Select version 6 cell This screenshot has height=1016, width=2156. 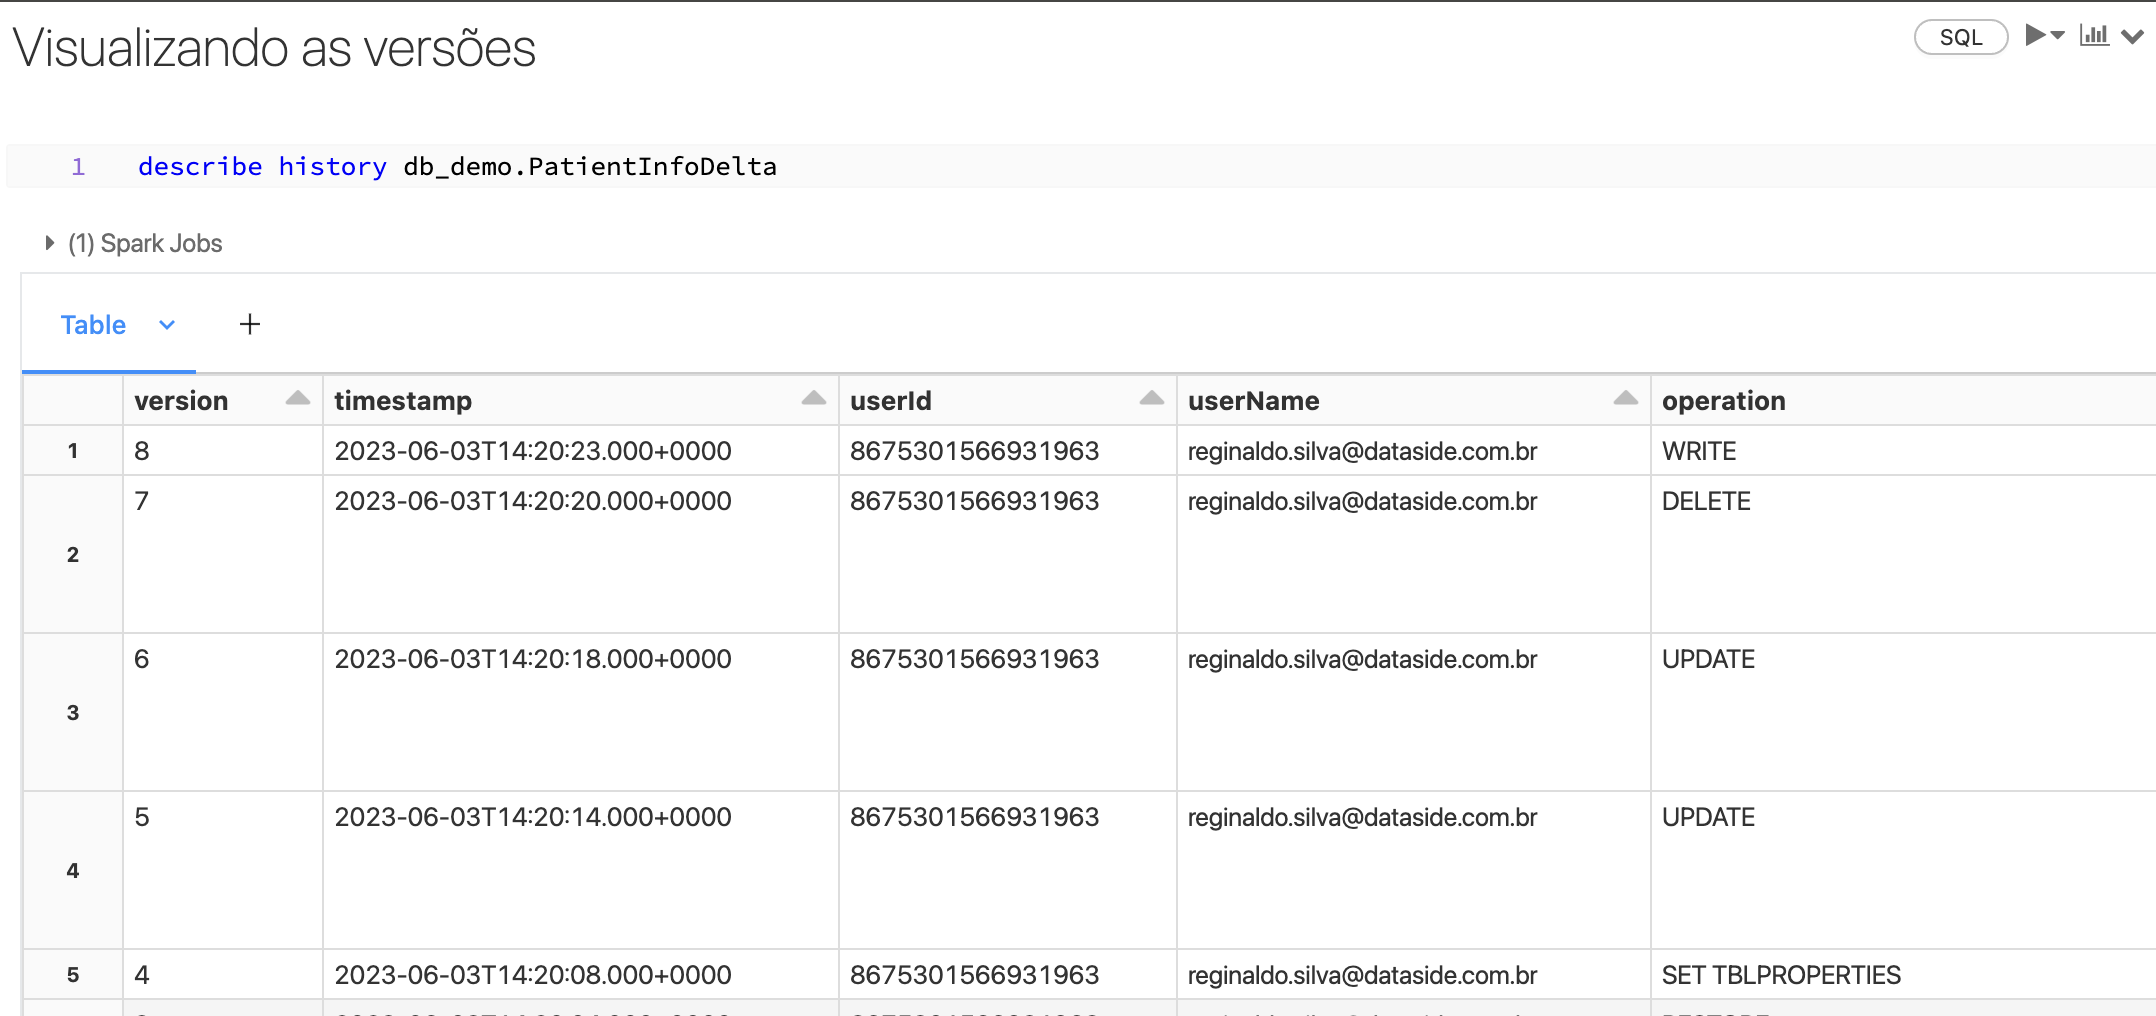222,712
